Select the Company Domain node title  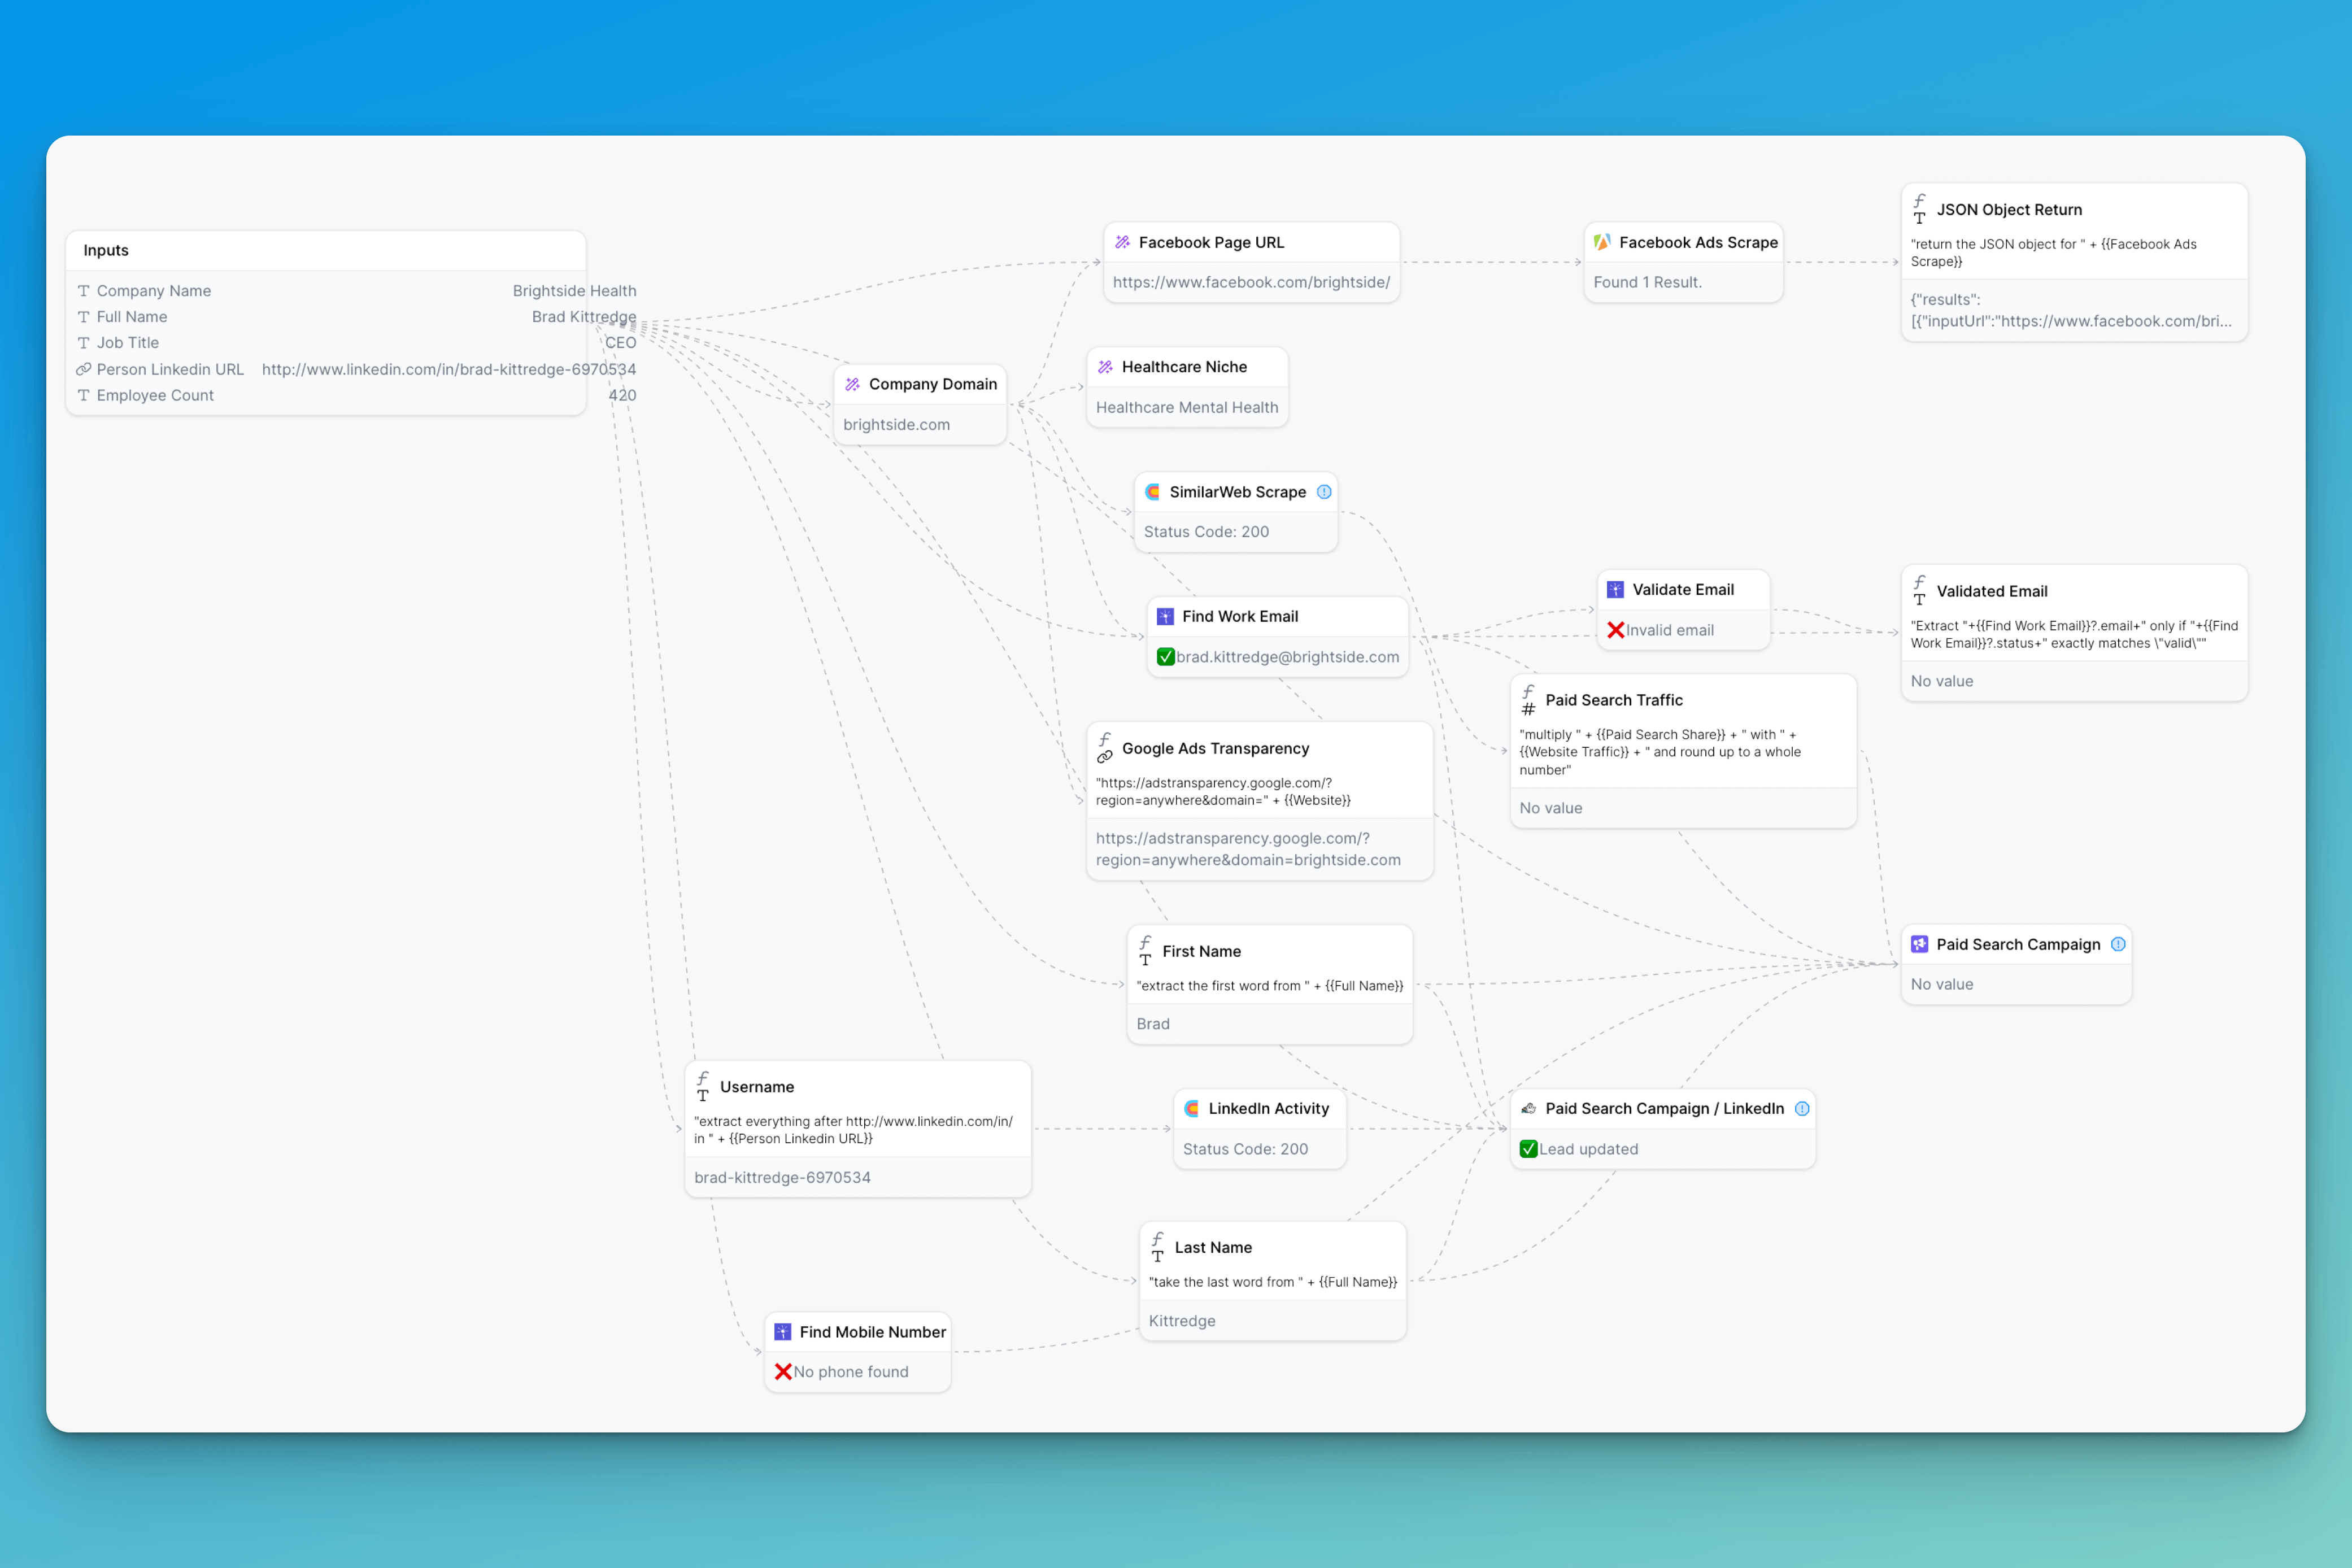[933, 384]
